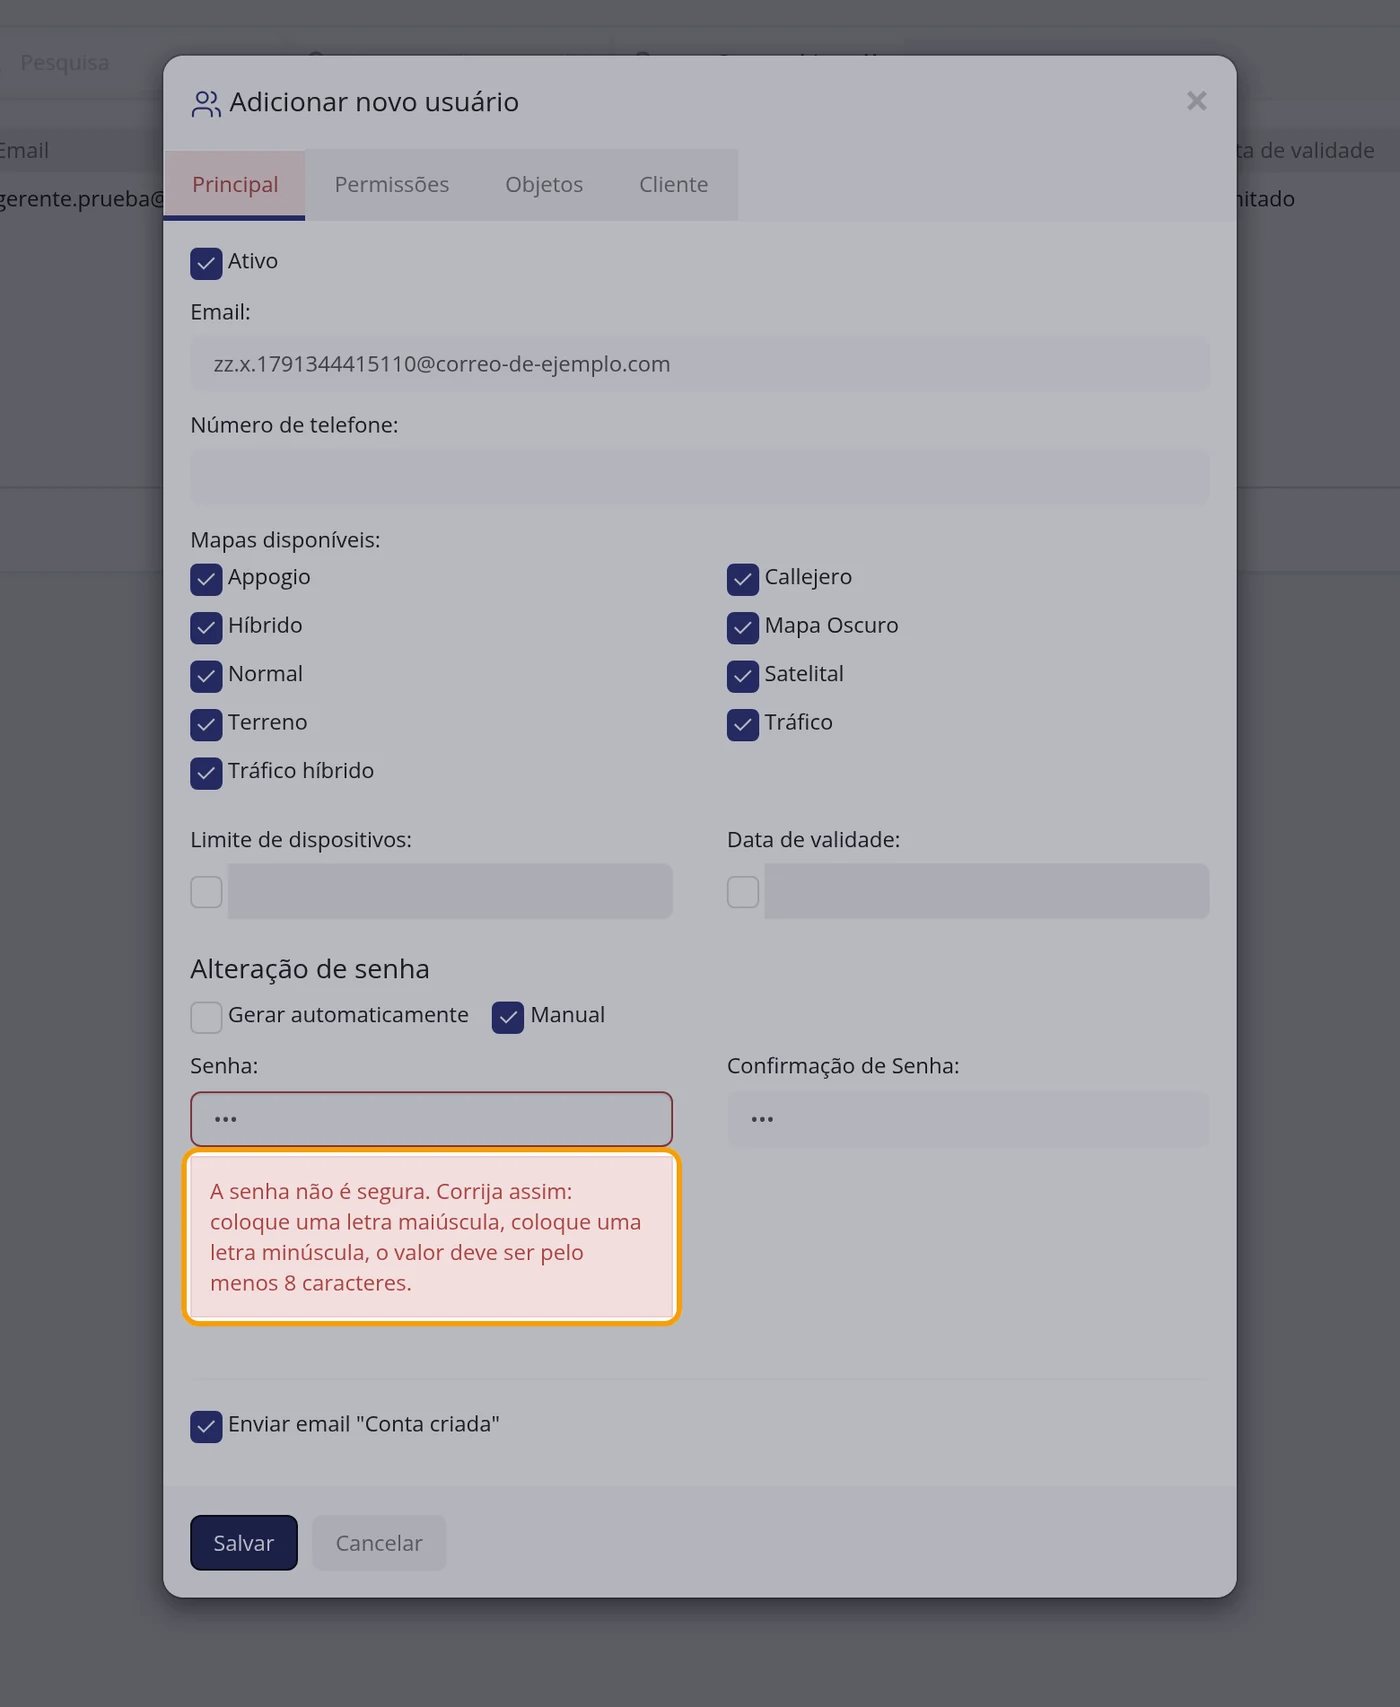Toggle the Tráfico híbrido checkbox
1400x1707 pixels.
[x=206, y=773]
